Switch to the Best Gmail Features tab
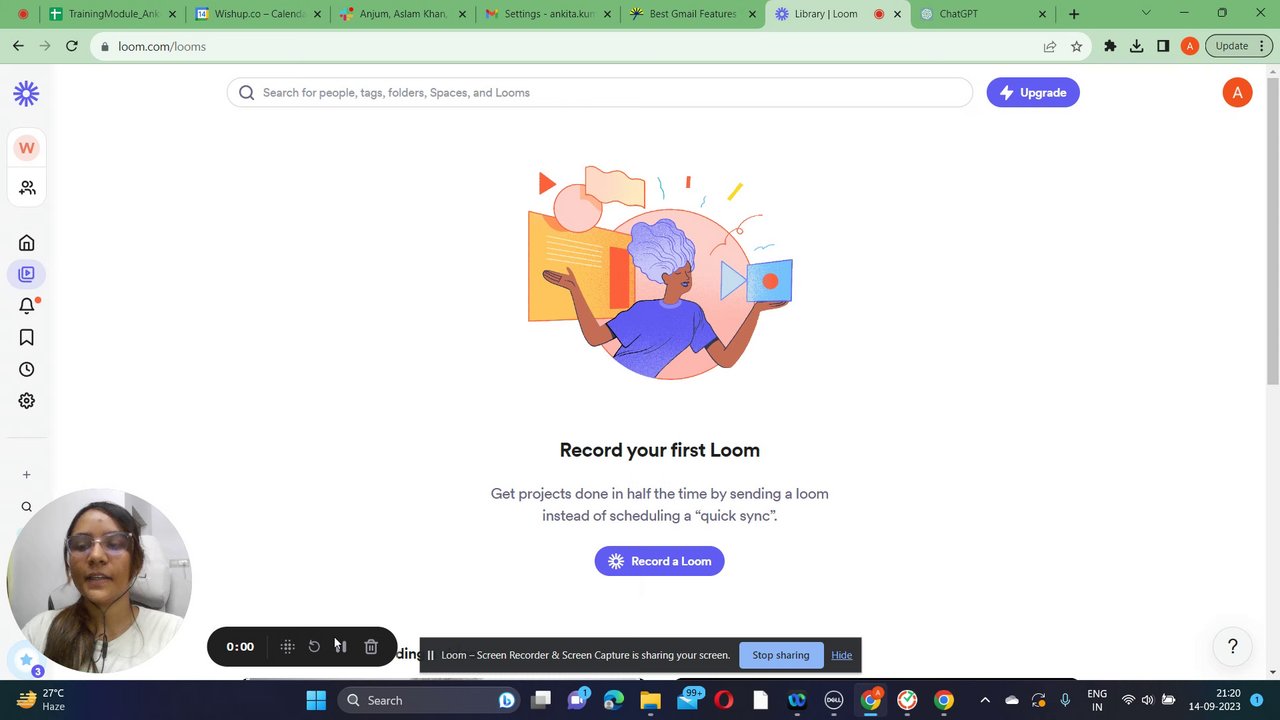The height and width of the screenshot is (720, 1280). point(692,14)
